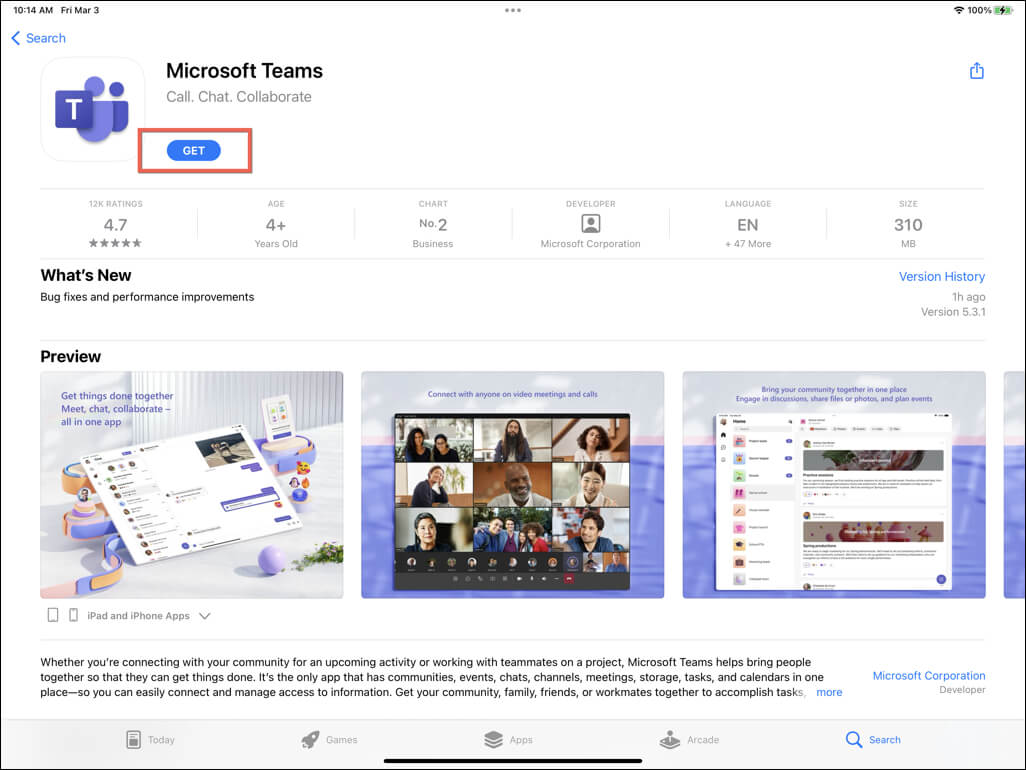Open the Games tab rocket icon
The width and height of the screenshot is (1026, 770).
(310, 739)
